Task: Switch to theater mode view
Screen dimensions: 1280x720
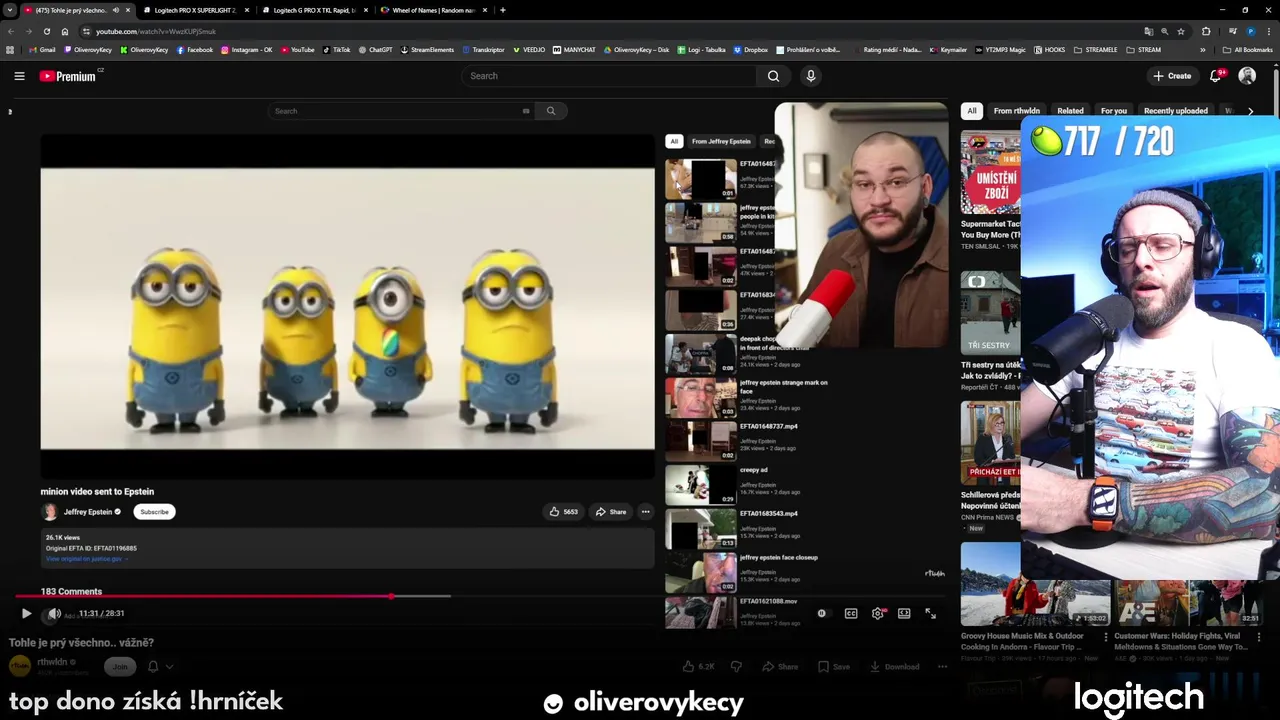Action: 904,613
